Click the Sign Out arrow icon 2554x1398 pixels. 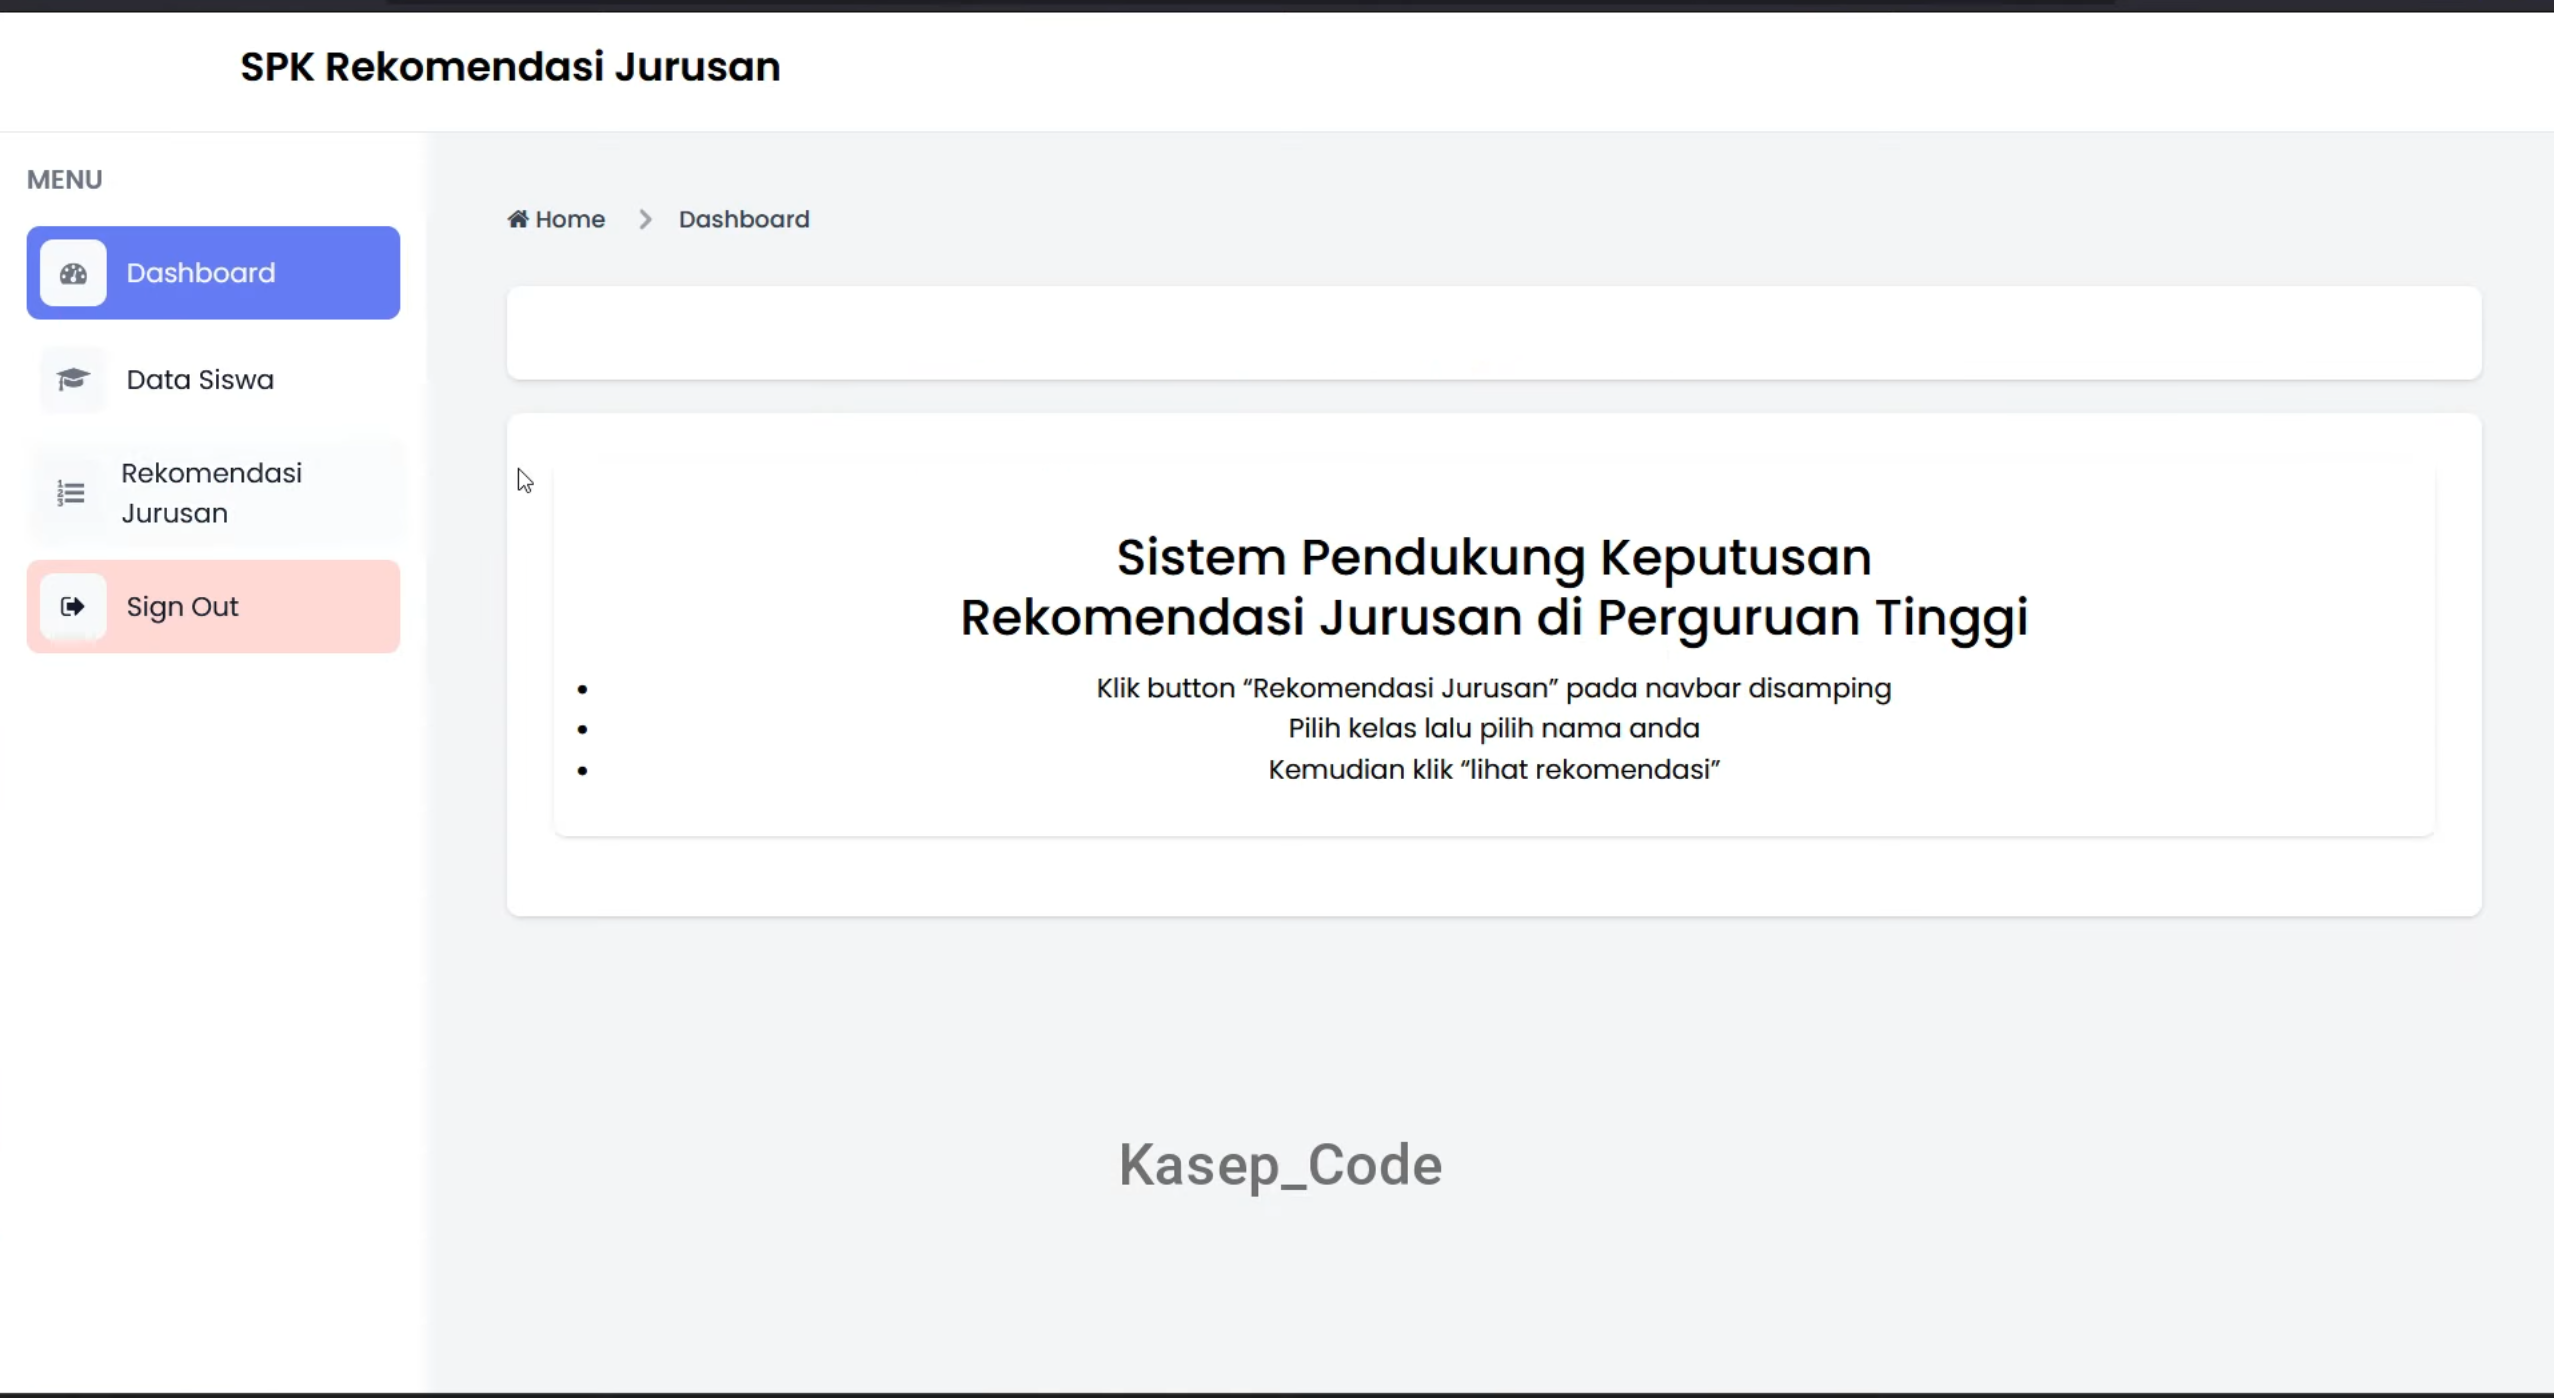(x=72, y=606)
